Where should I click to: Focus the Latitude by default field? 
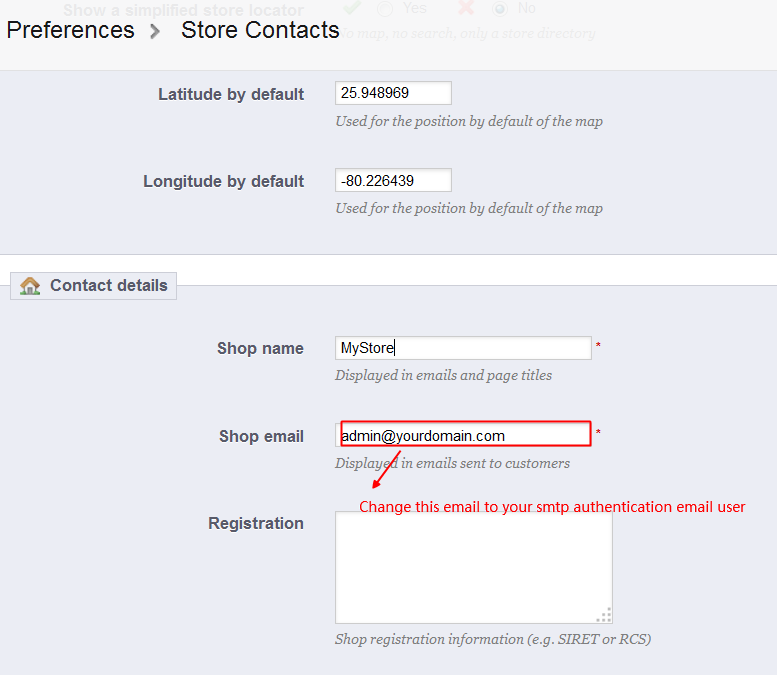coord(393,94)
